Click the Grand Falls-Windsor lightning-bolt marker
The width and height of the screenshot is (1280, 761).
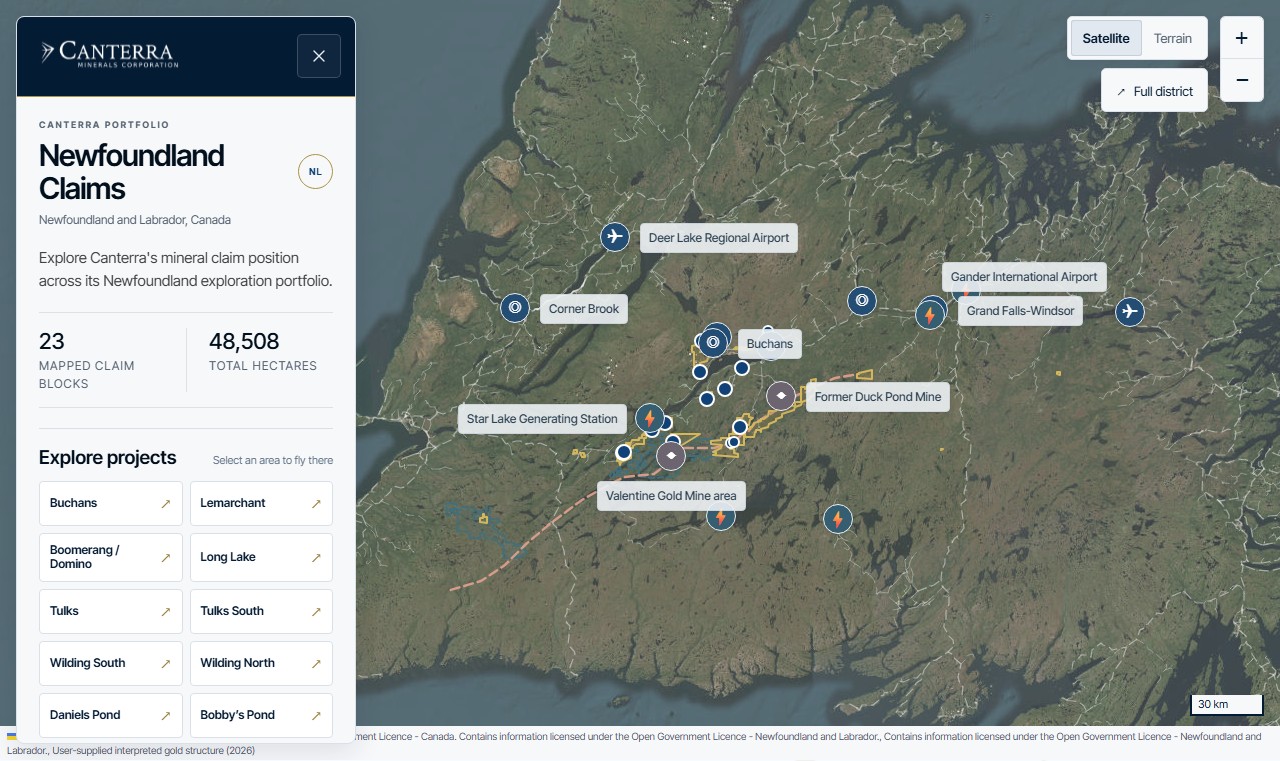pyautogui.click(x=930, y=315)
